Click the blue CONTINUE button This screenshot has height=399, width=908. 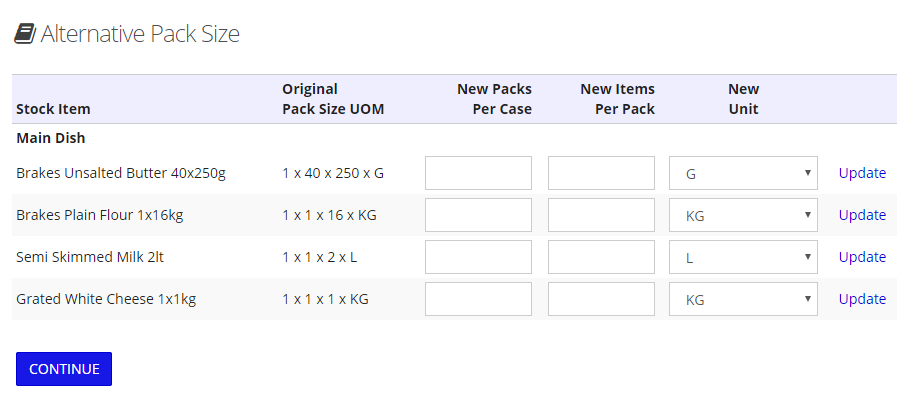click(x=64, y=369)
